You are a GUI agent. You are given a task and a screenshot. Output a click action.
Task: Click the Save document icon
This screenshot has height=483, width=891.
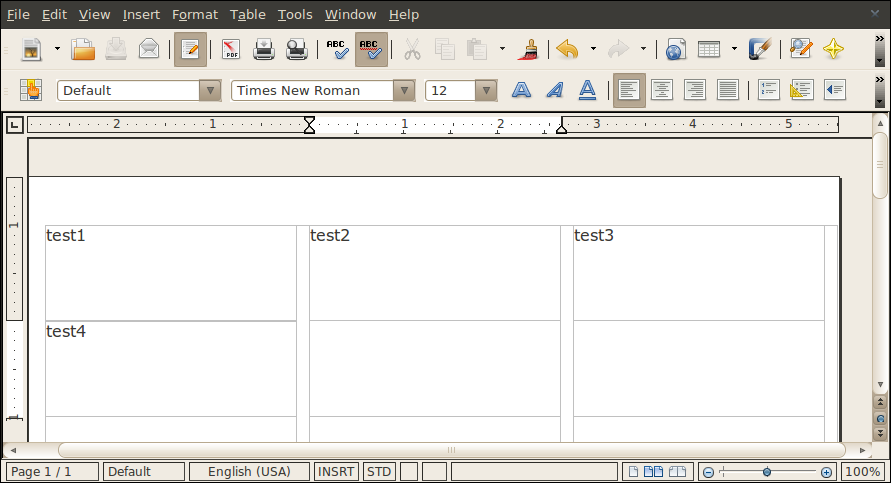(x=116, y=49)
